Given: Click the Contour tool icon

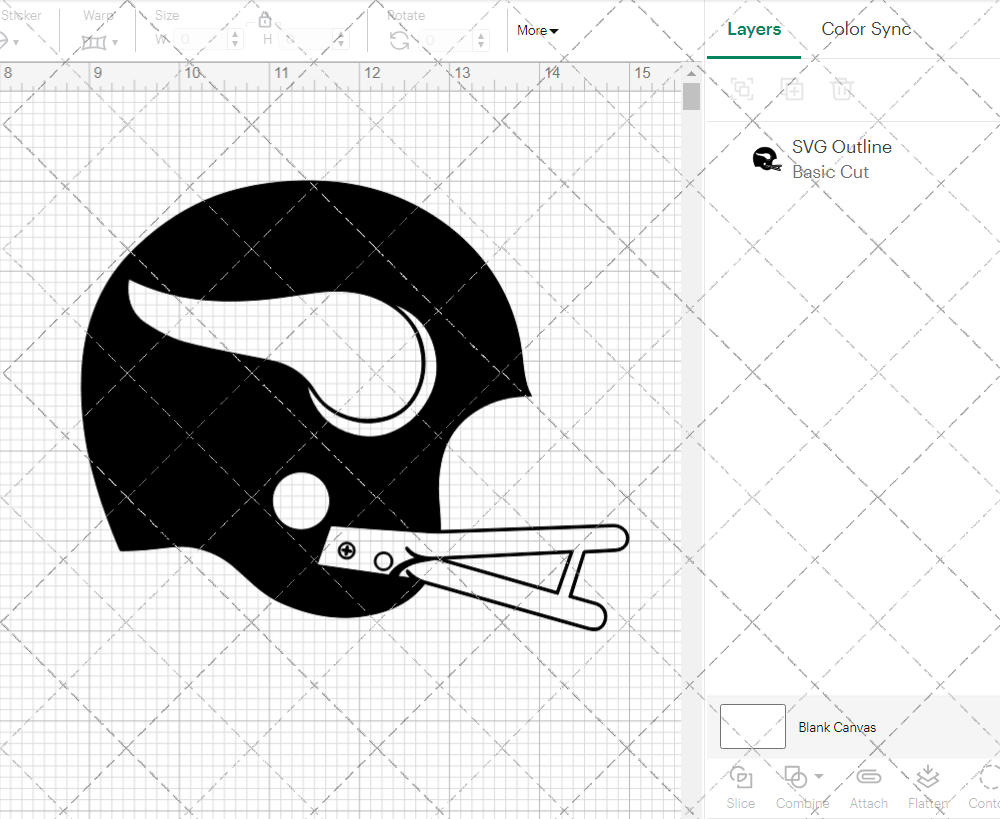Looking at the screenshot, I should pos(989,778).
